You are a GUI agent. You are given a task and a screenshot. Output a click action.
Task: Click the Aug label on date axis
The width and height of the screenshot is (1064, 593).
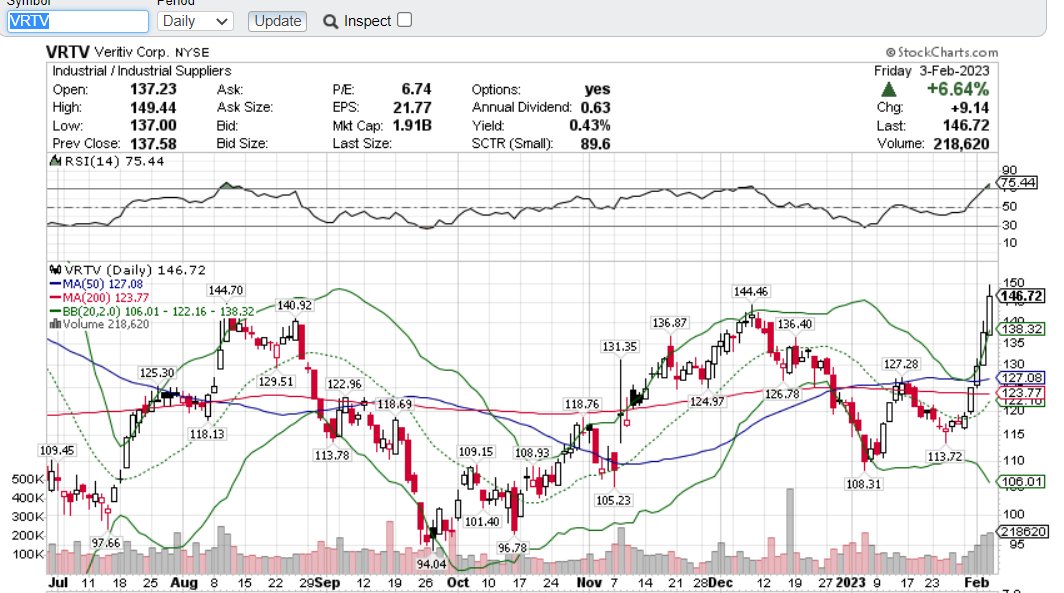click(x=184, y=583)
